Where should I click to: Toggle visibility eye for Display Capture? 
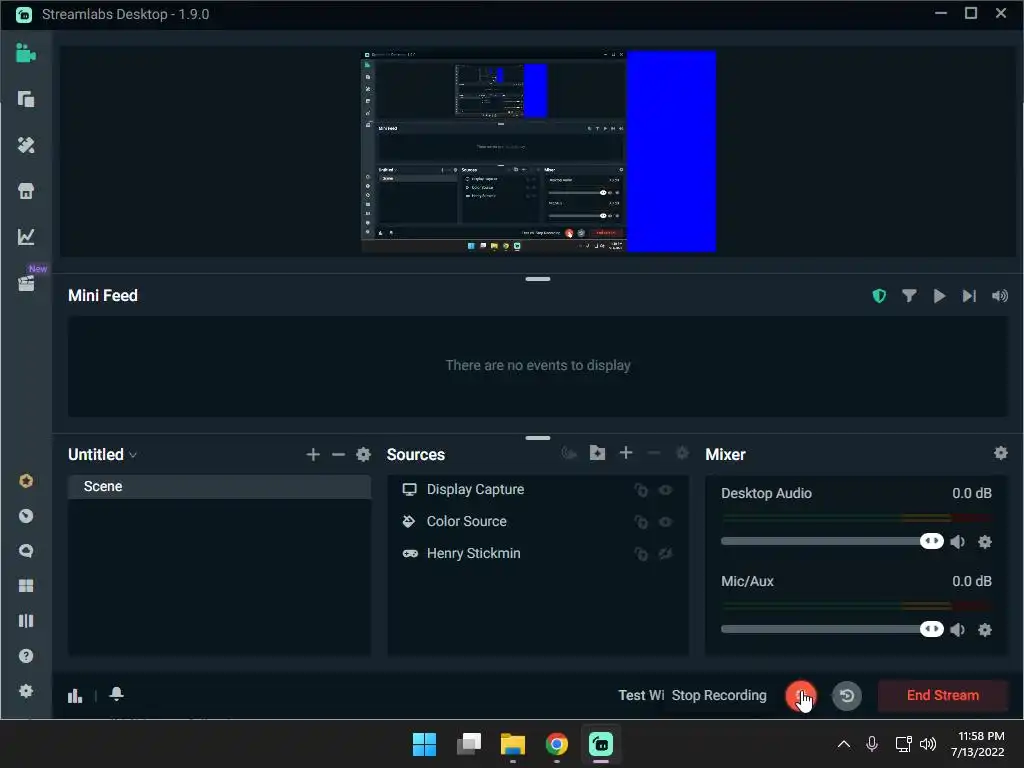click(x=665, y=490)
